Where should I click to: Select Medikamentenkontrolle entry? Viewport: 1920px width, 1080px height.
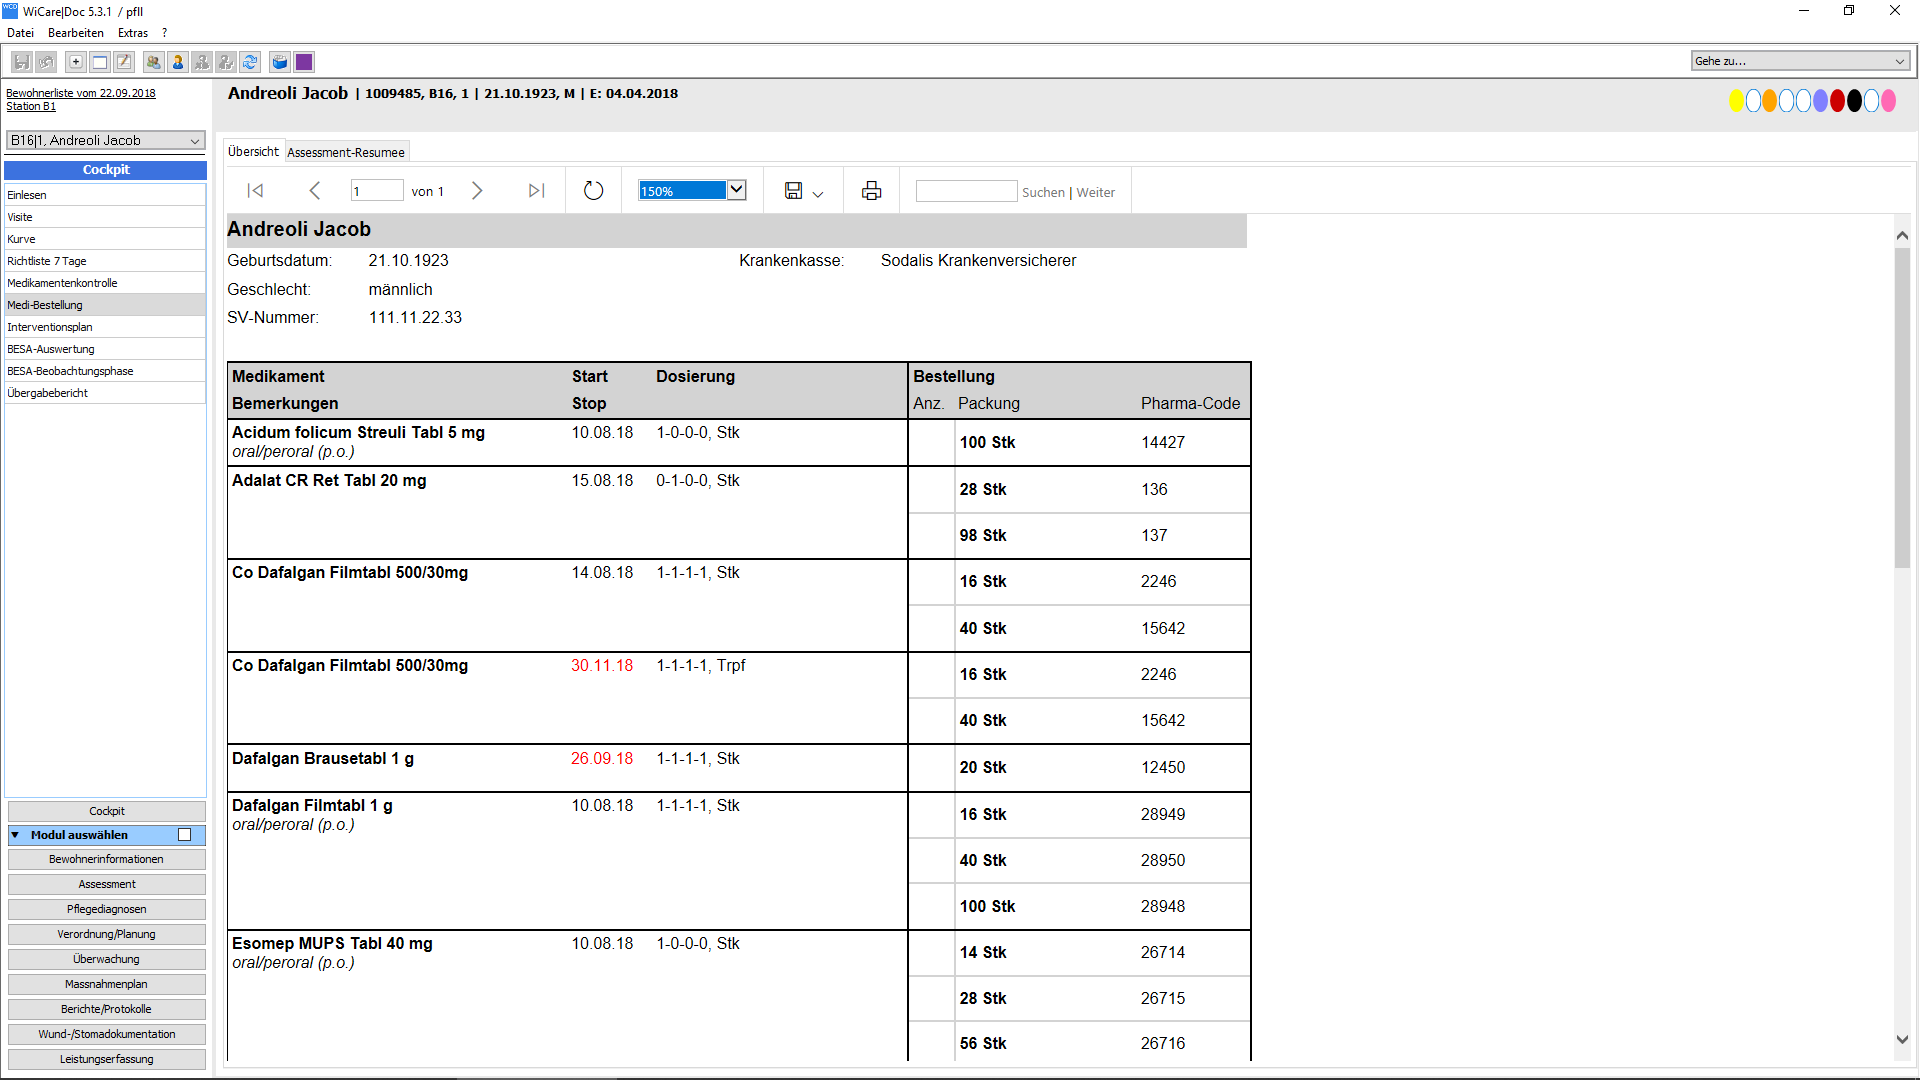[105, 283]
